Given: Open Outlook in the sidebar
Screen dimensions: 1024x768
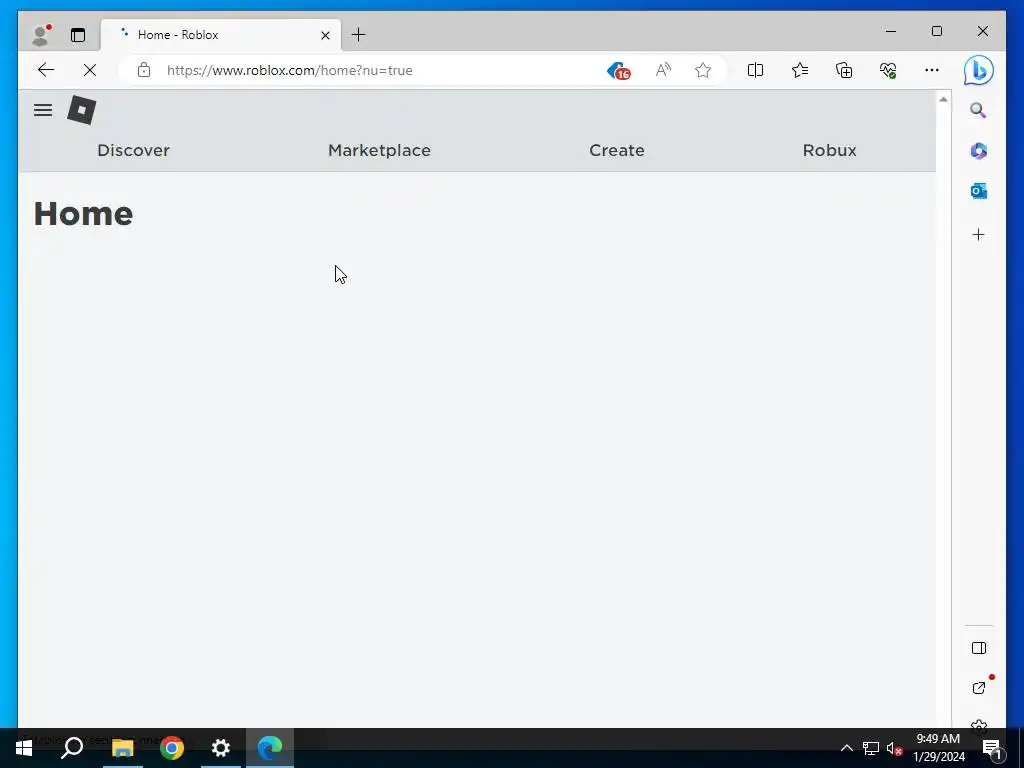Looking at the screenshot, I should click(x=978, y=191).
